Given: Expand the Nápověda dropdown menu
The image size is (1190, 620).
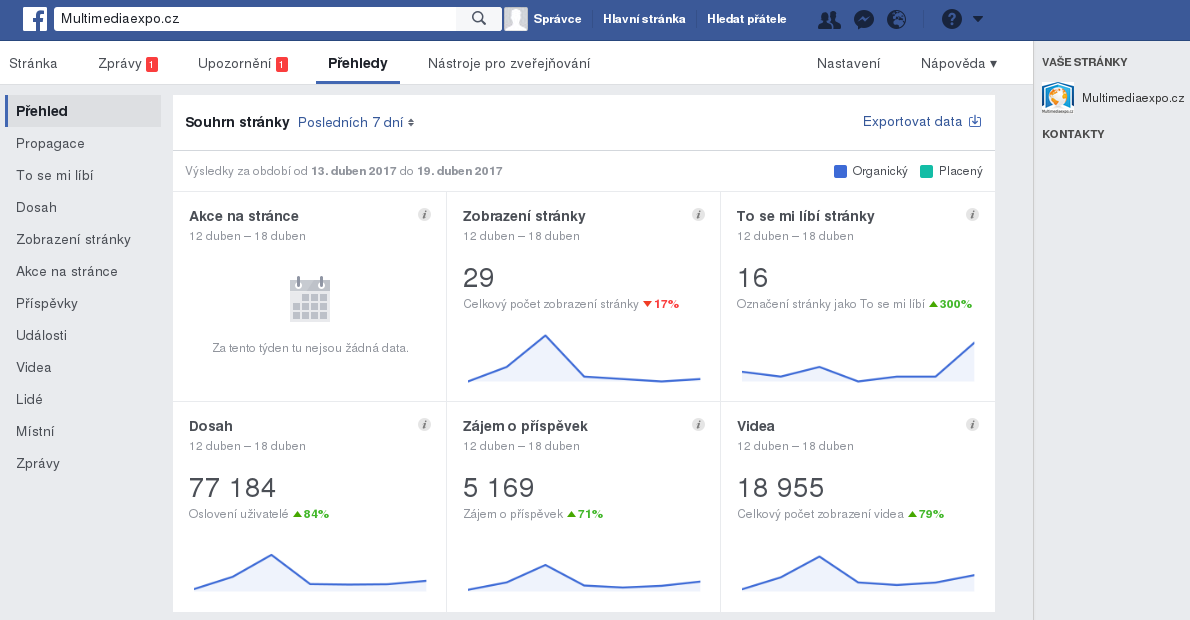Looking at the screenshot, I should coord(958,63).
